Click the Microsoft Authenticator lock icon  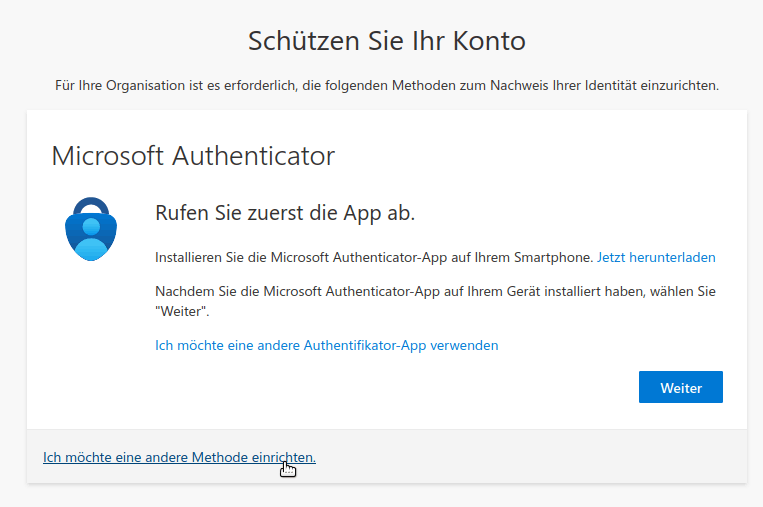(x=91, y=229)
